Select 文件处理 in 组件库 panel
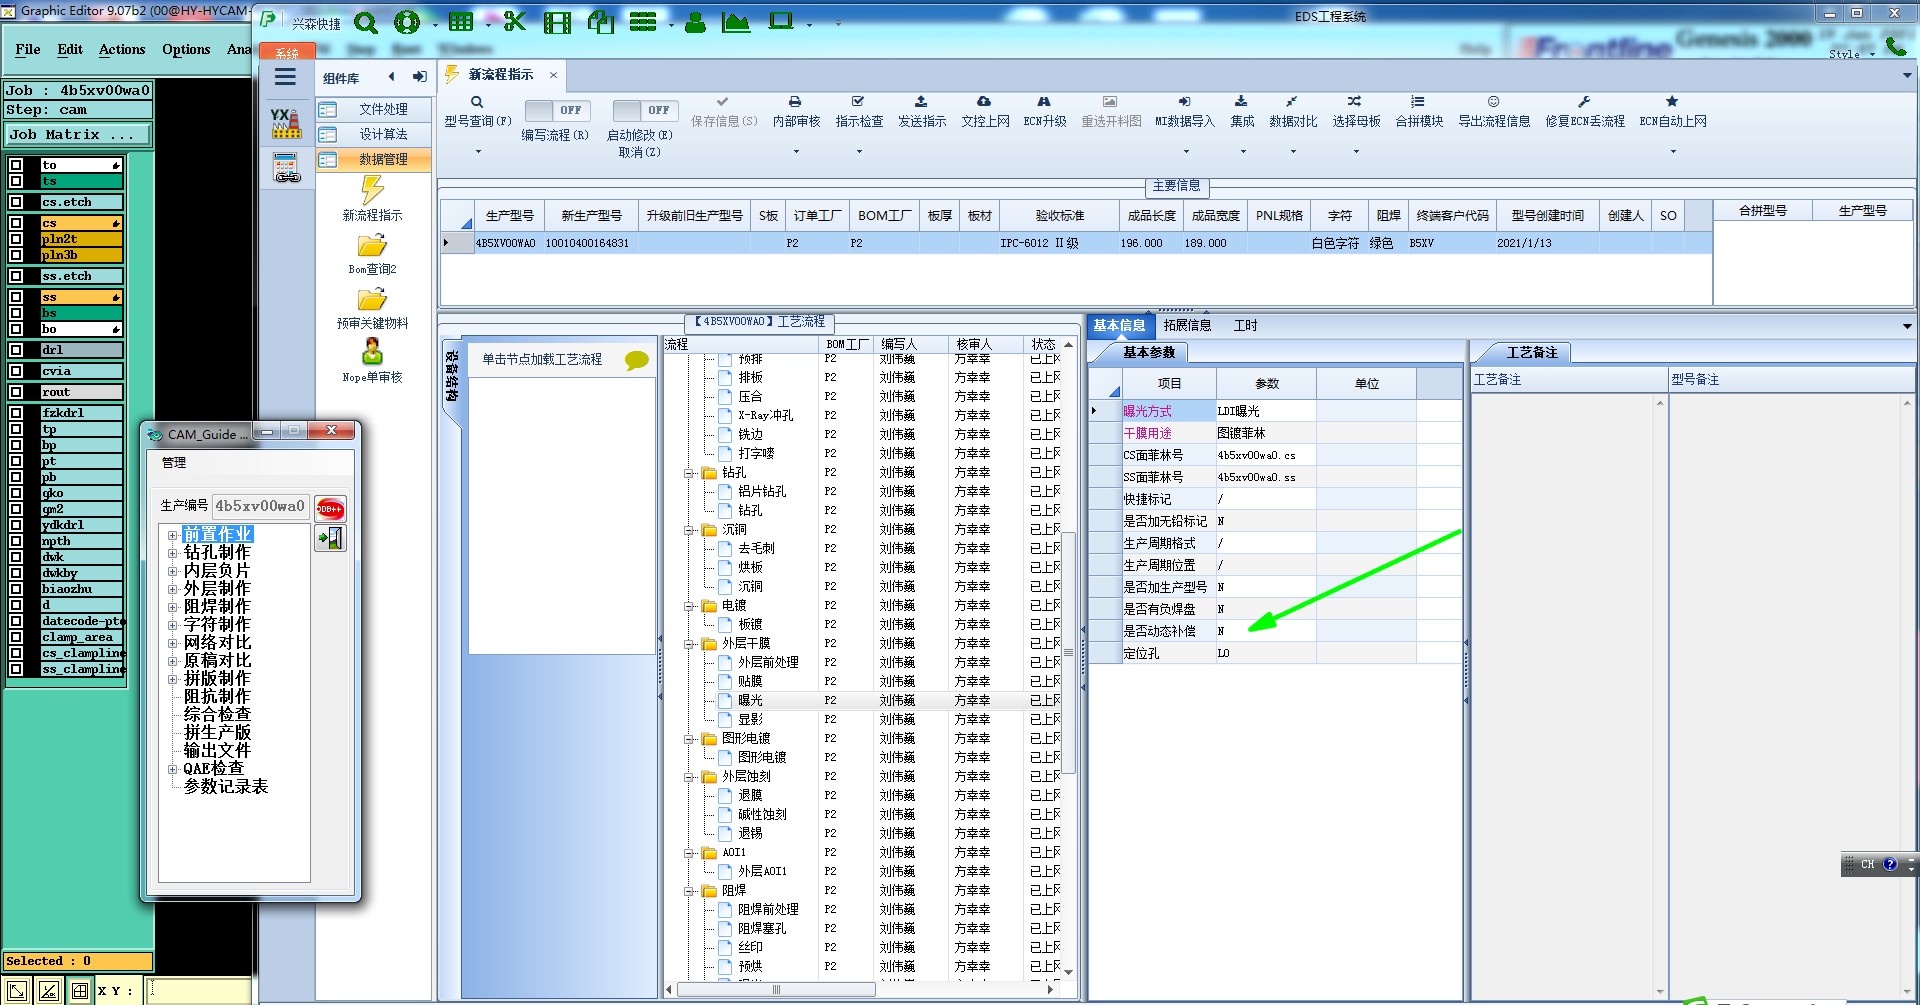This screenshot has height=1005, width=1920. [373, 109]
